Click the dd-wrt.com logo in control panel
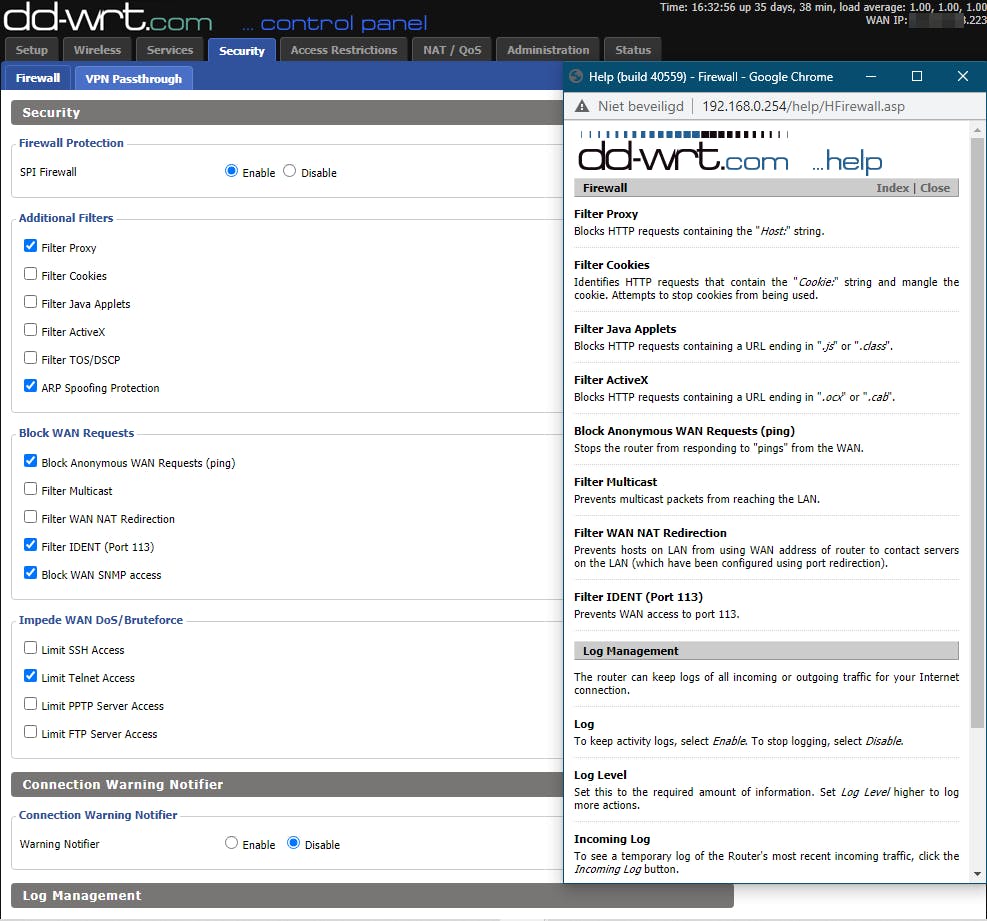 tap(108, 17)
